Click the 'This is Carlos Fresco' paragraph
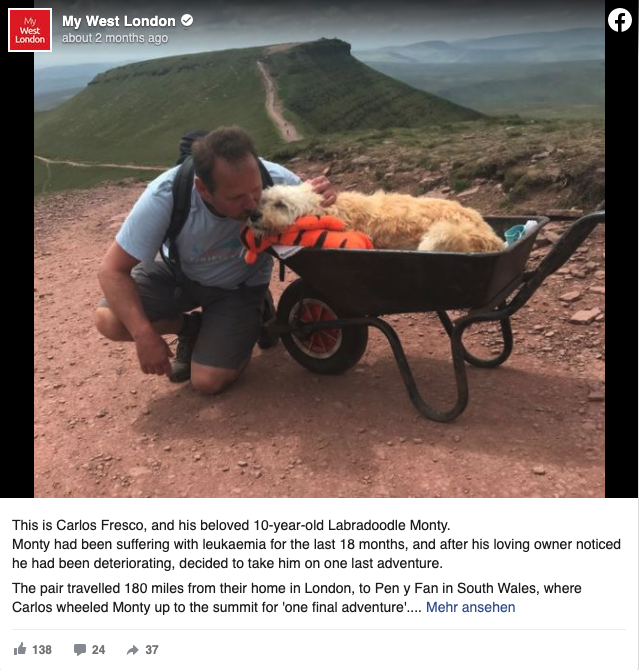 click(231, 525)
